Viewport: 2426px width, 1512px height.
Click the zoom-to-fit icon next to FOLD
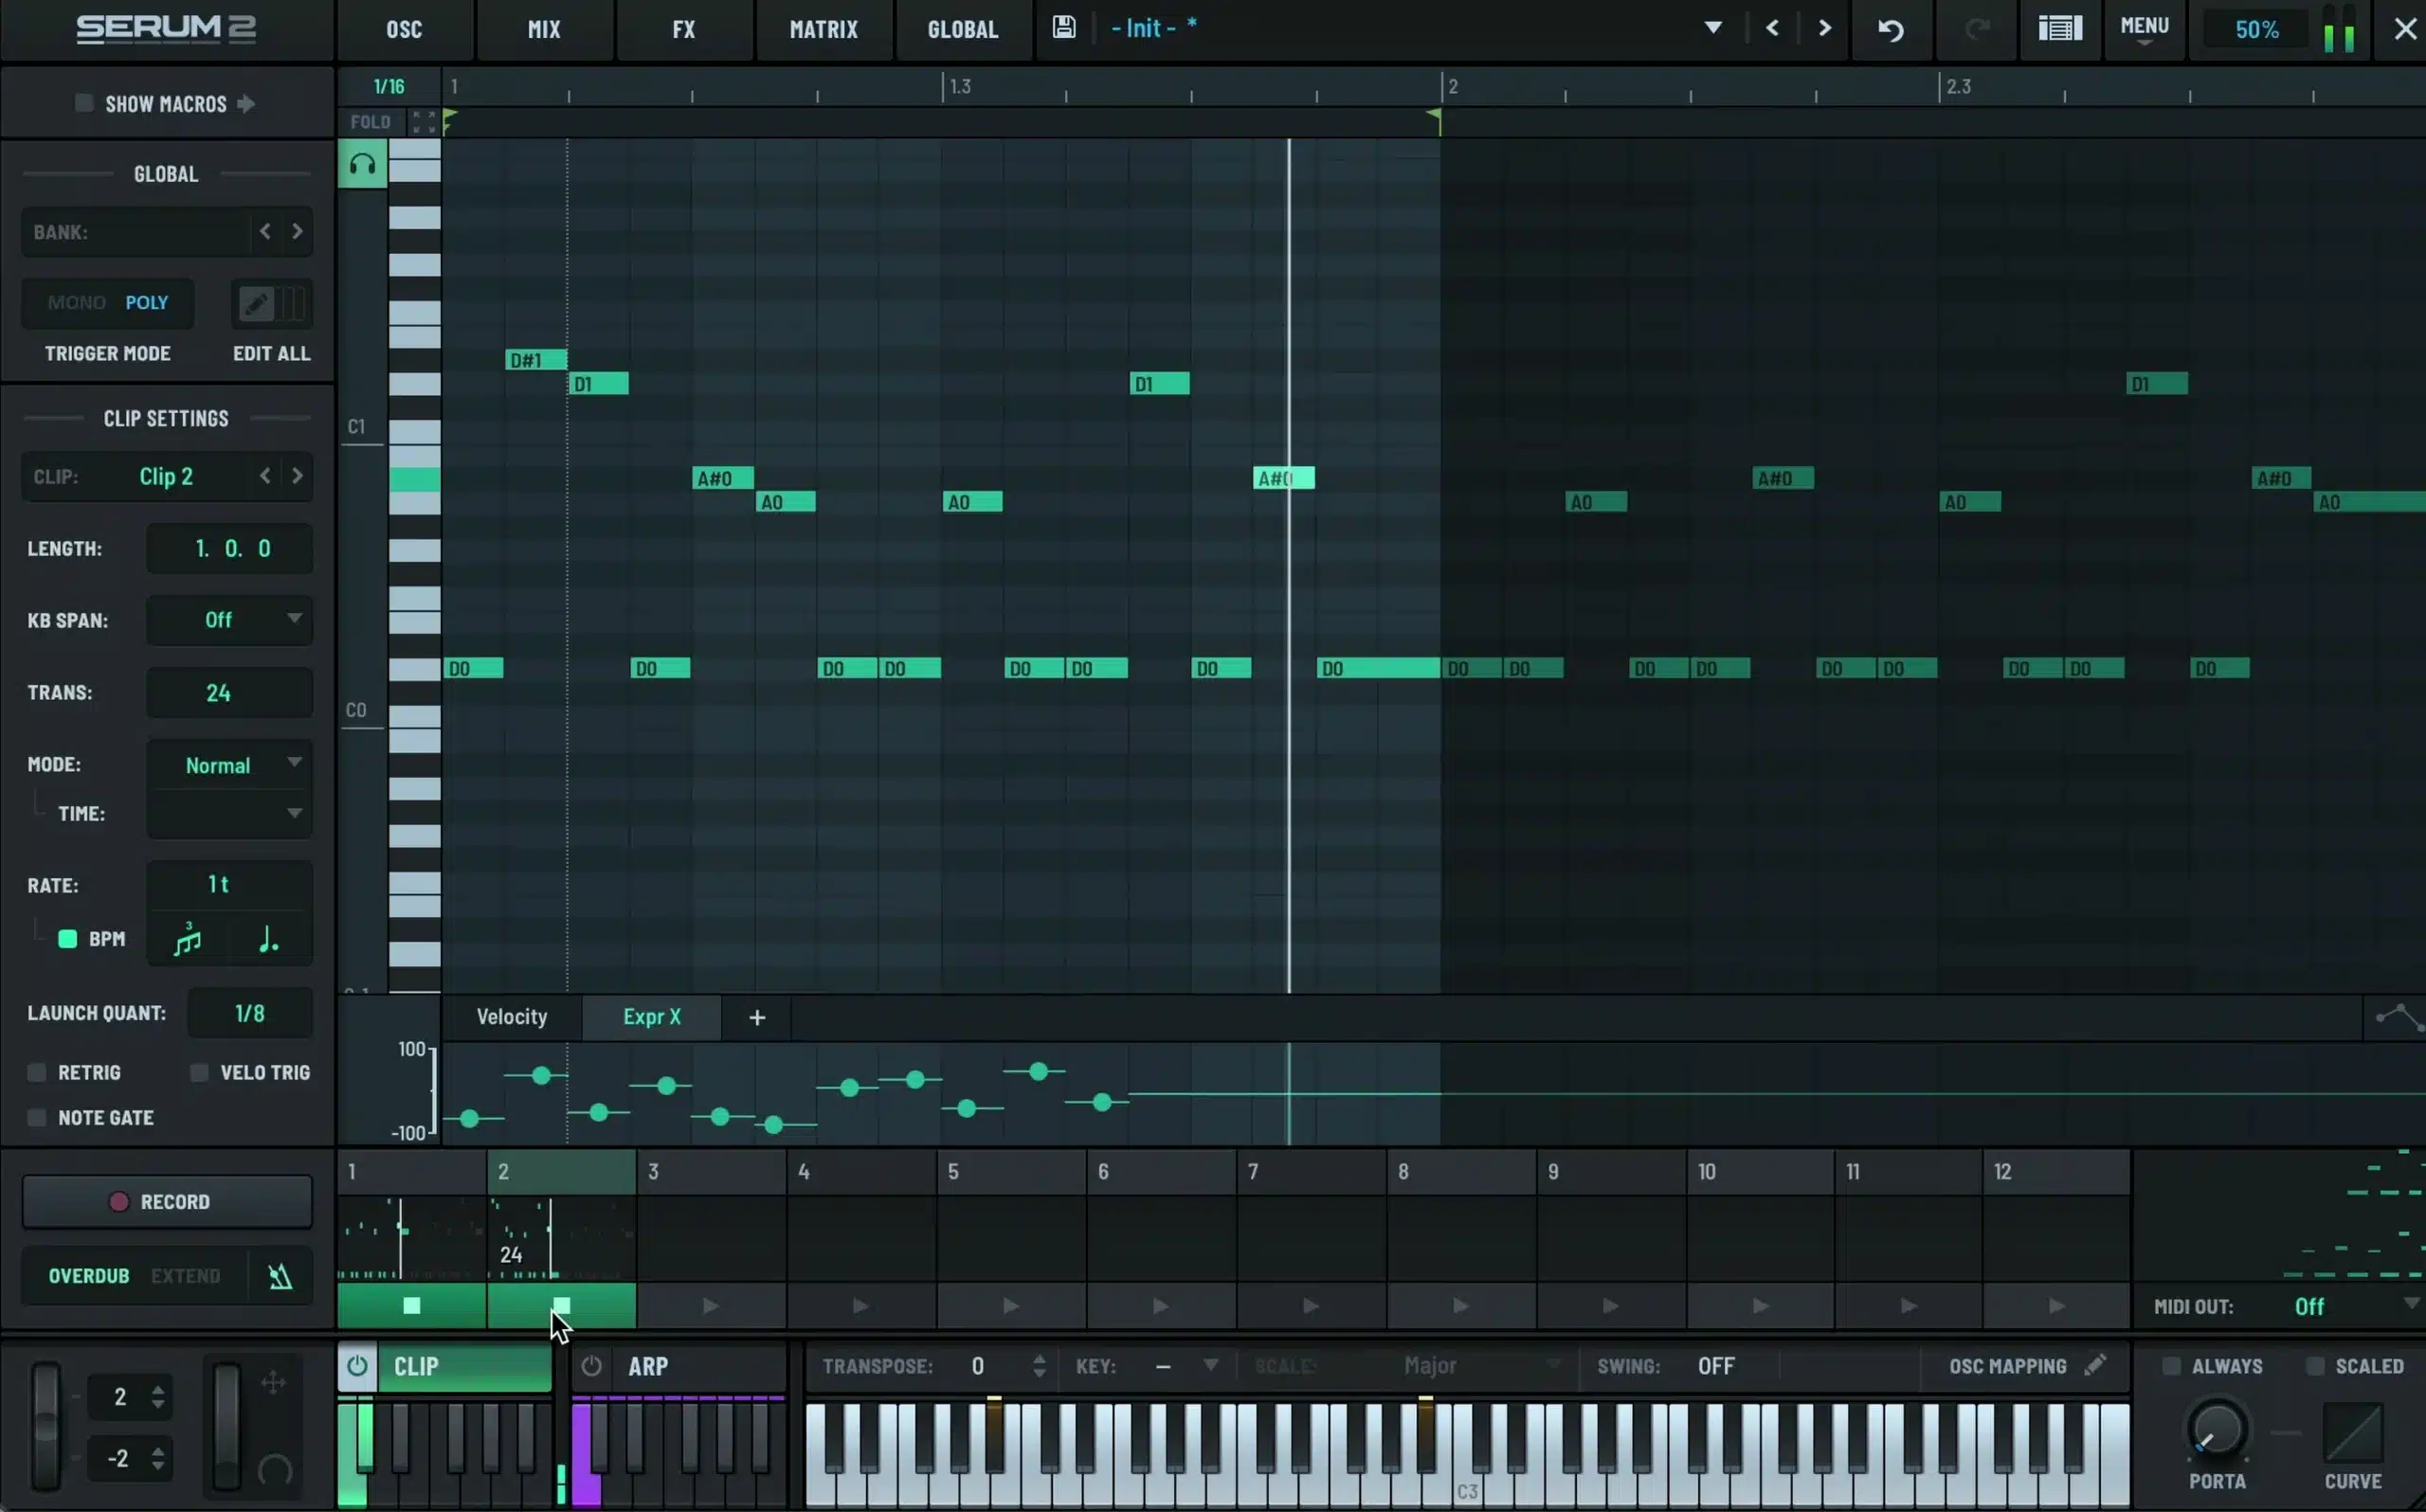(x=424, y=122)
